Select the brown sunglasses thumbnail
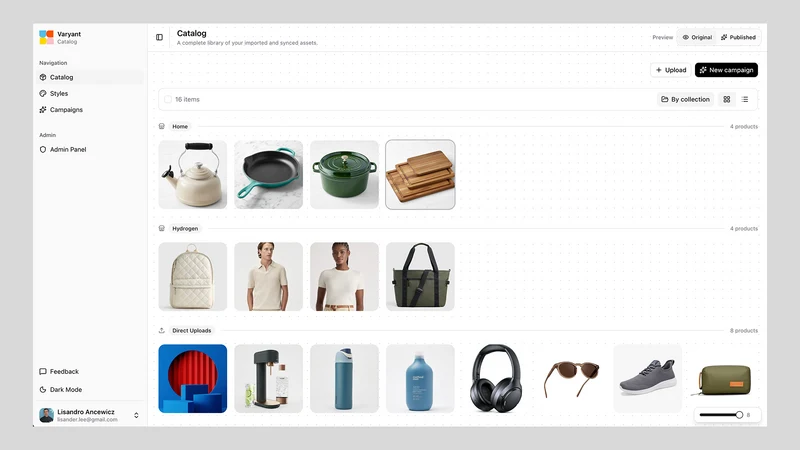Image resolution: width=800 pixels, height=450 pixels. pos(572,379)
